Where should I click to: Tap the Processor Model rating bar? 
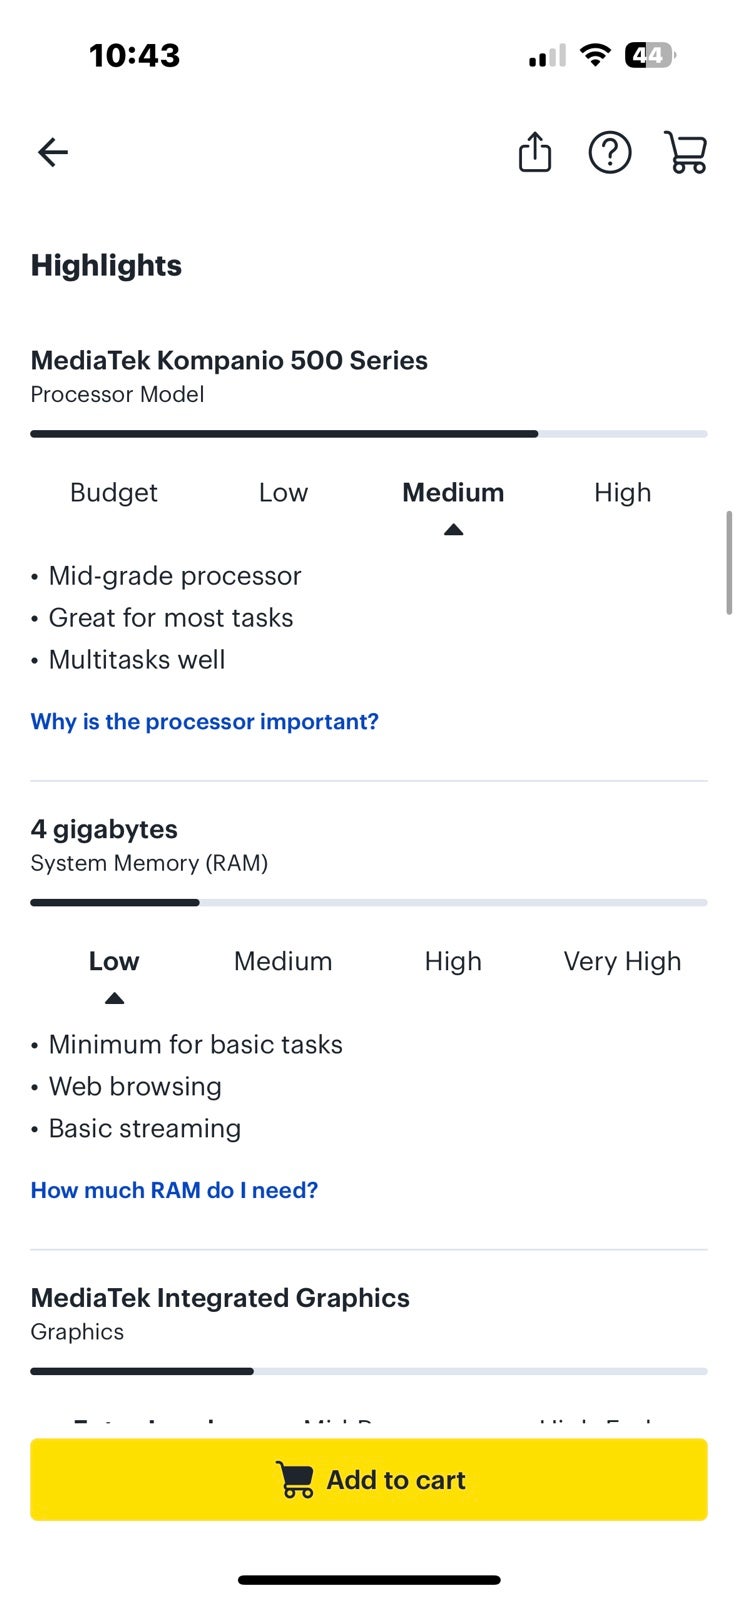click(x=369, y=434)
